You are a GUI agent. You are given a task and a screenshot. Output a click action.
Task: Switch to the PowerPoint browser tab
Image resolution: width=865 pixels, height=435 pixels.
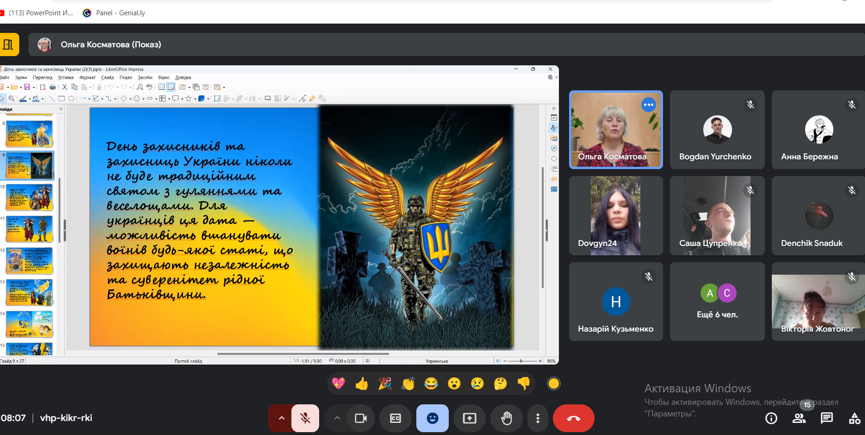38,13
